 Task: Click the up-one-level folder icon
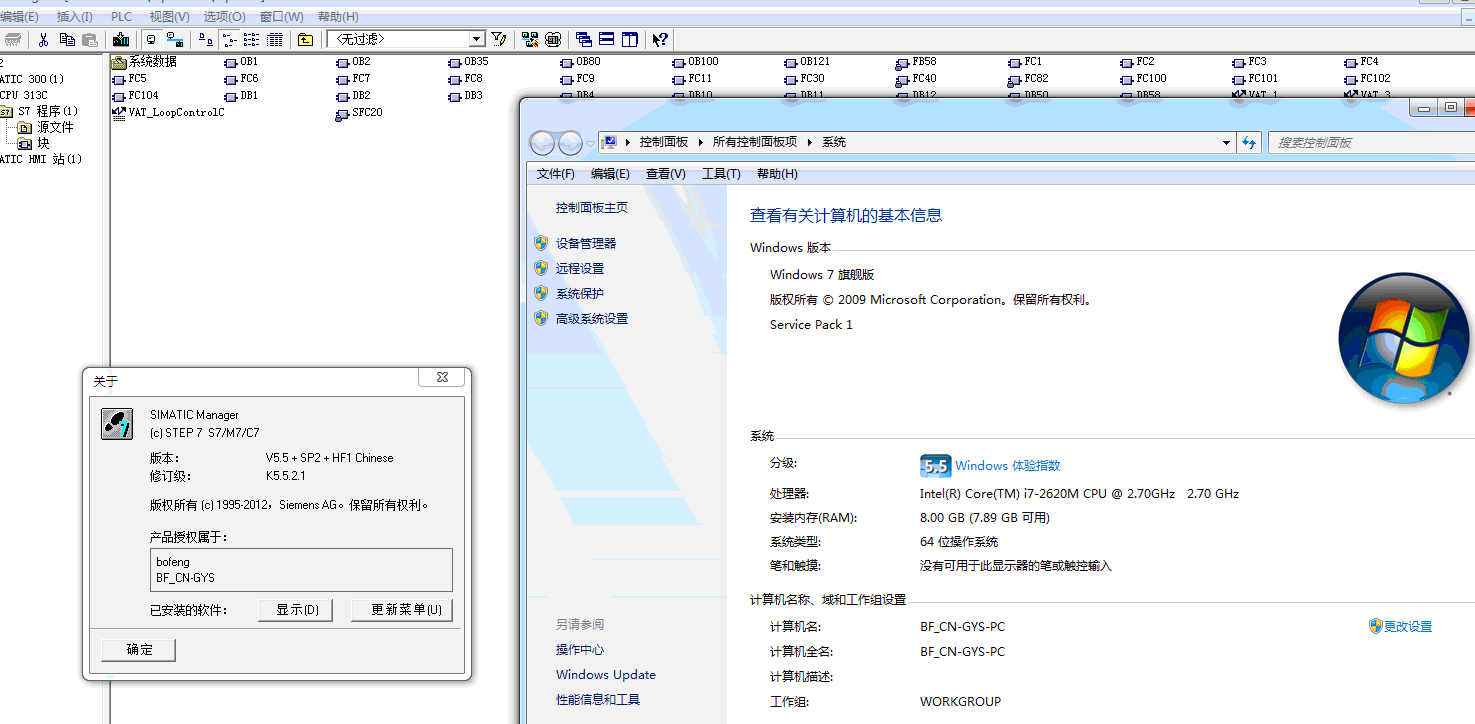pyautogui.click(x=306, y=40)
